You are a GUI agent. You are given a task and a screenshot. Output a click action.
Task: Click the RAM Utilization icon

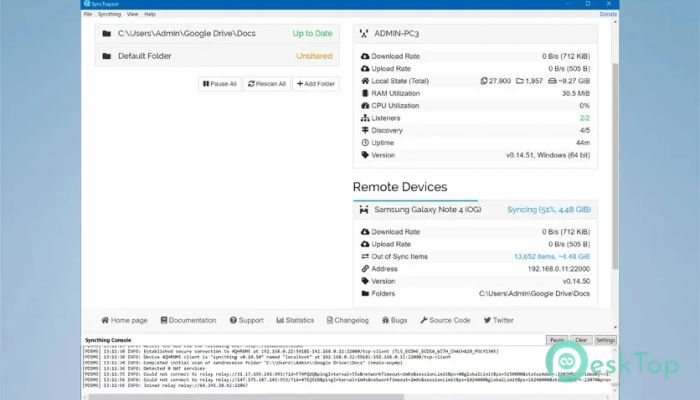coord(365,93)
